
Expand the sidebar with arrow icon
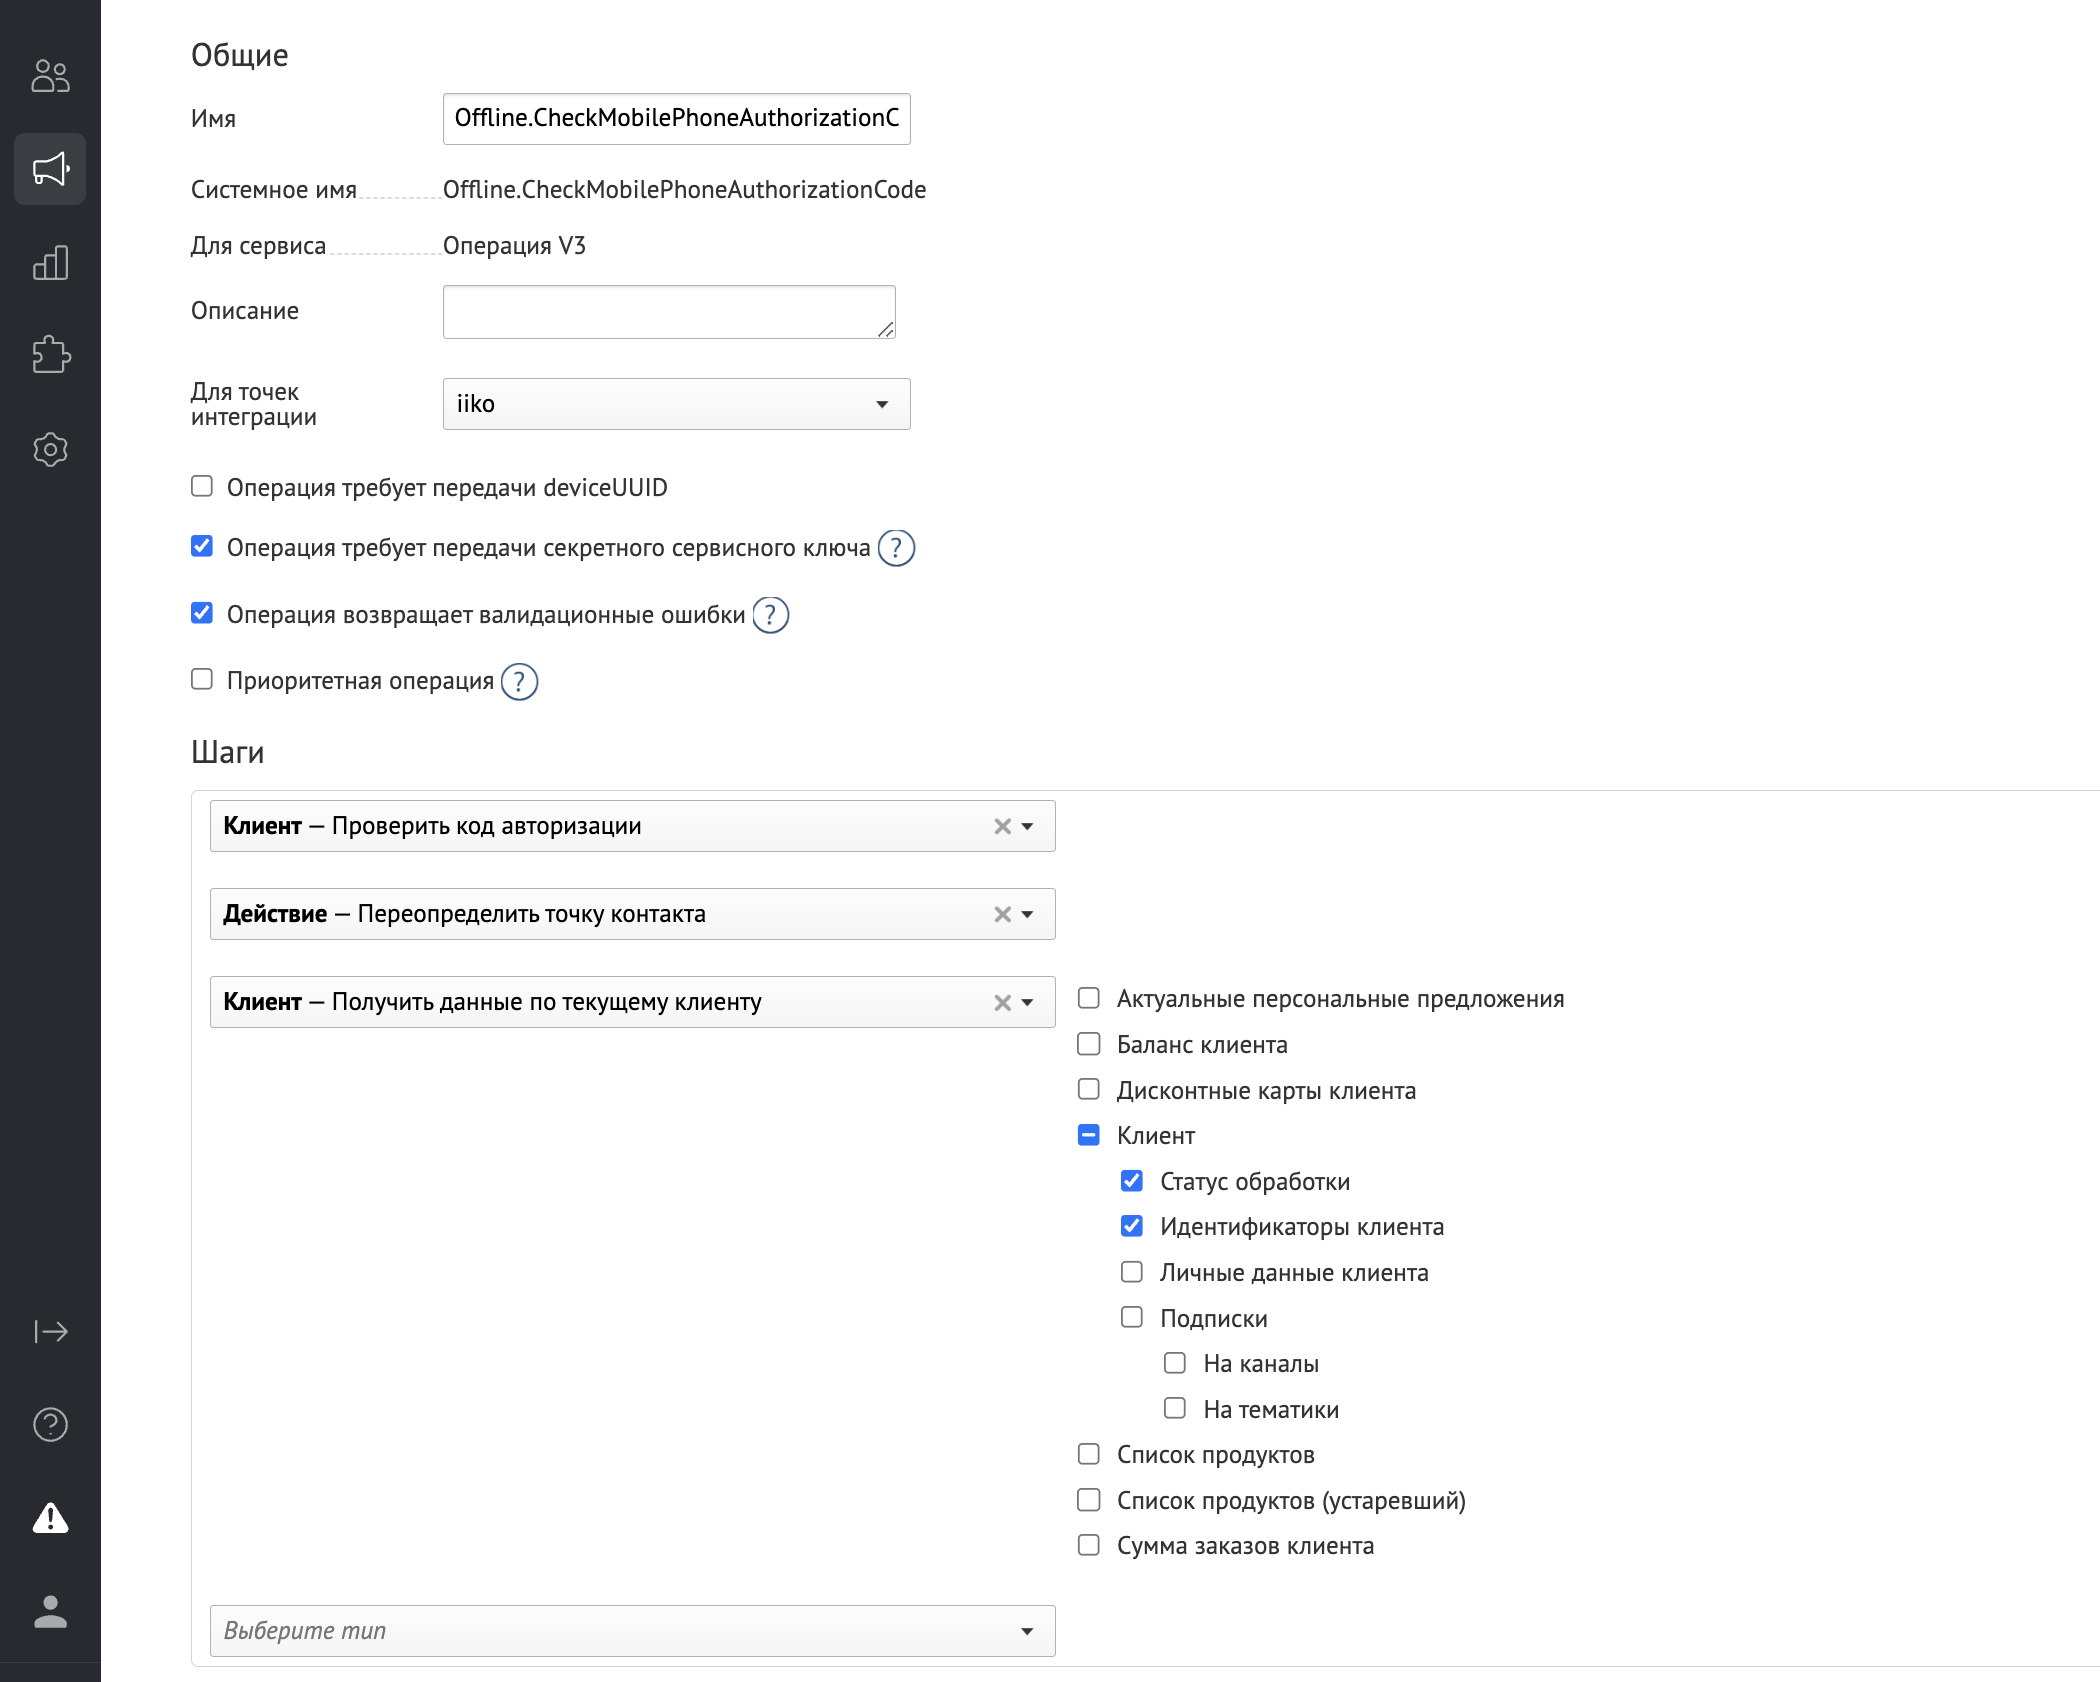50,1331
